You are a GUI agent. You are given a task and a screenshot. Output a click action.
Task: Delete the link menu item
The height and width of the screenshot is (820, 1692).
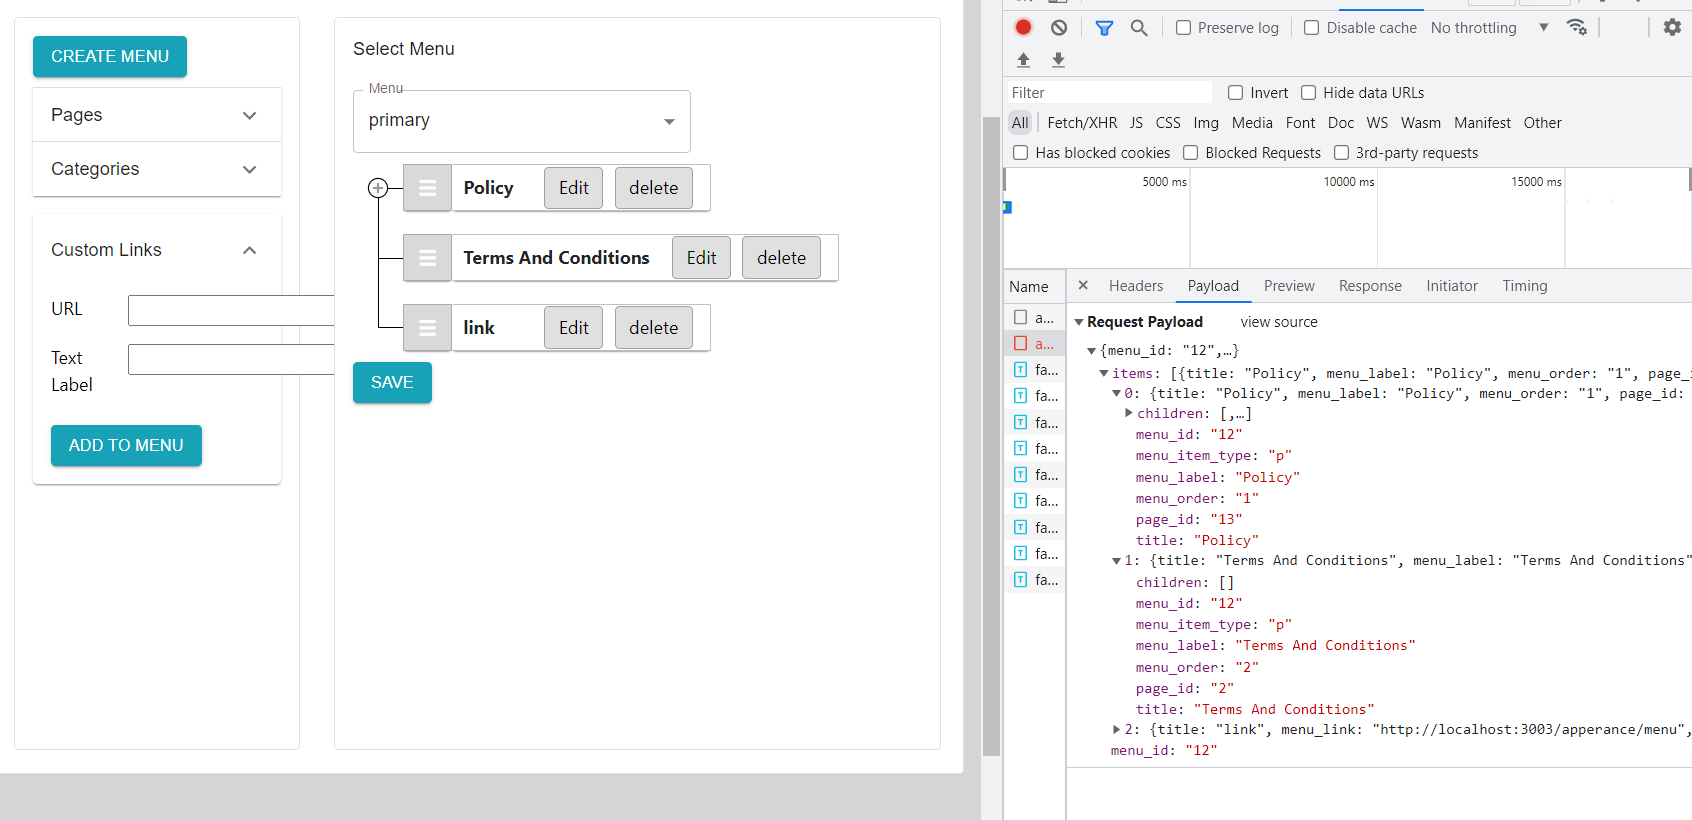tap(654, 328)
